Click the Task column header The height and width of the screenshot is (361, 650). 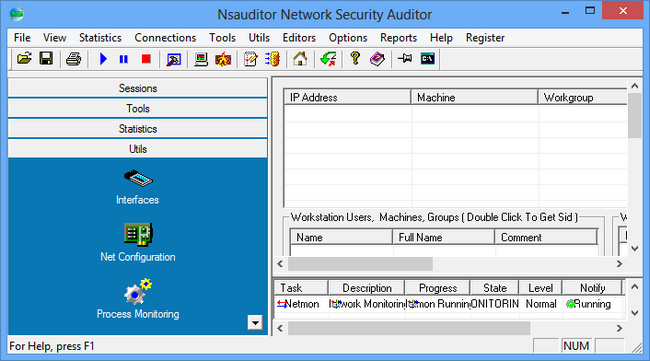[x=301, y=288]
